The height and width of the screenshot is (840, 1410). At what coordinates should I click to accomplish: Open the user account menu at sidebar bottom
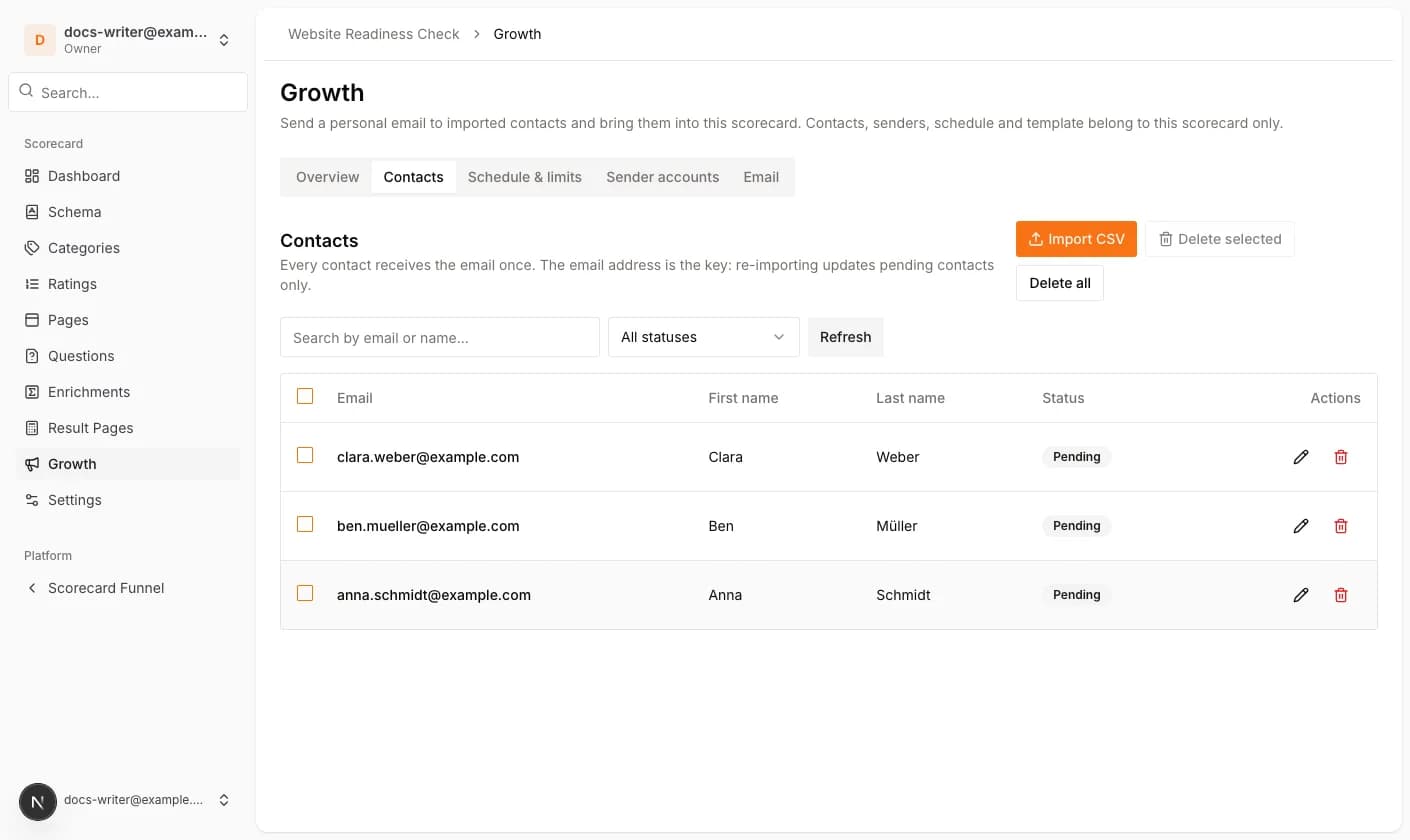128,800
